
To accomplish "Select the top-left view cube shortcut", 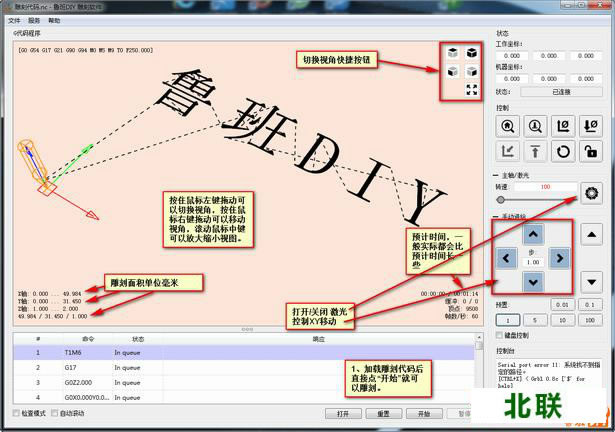I will 453,53.
